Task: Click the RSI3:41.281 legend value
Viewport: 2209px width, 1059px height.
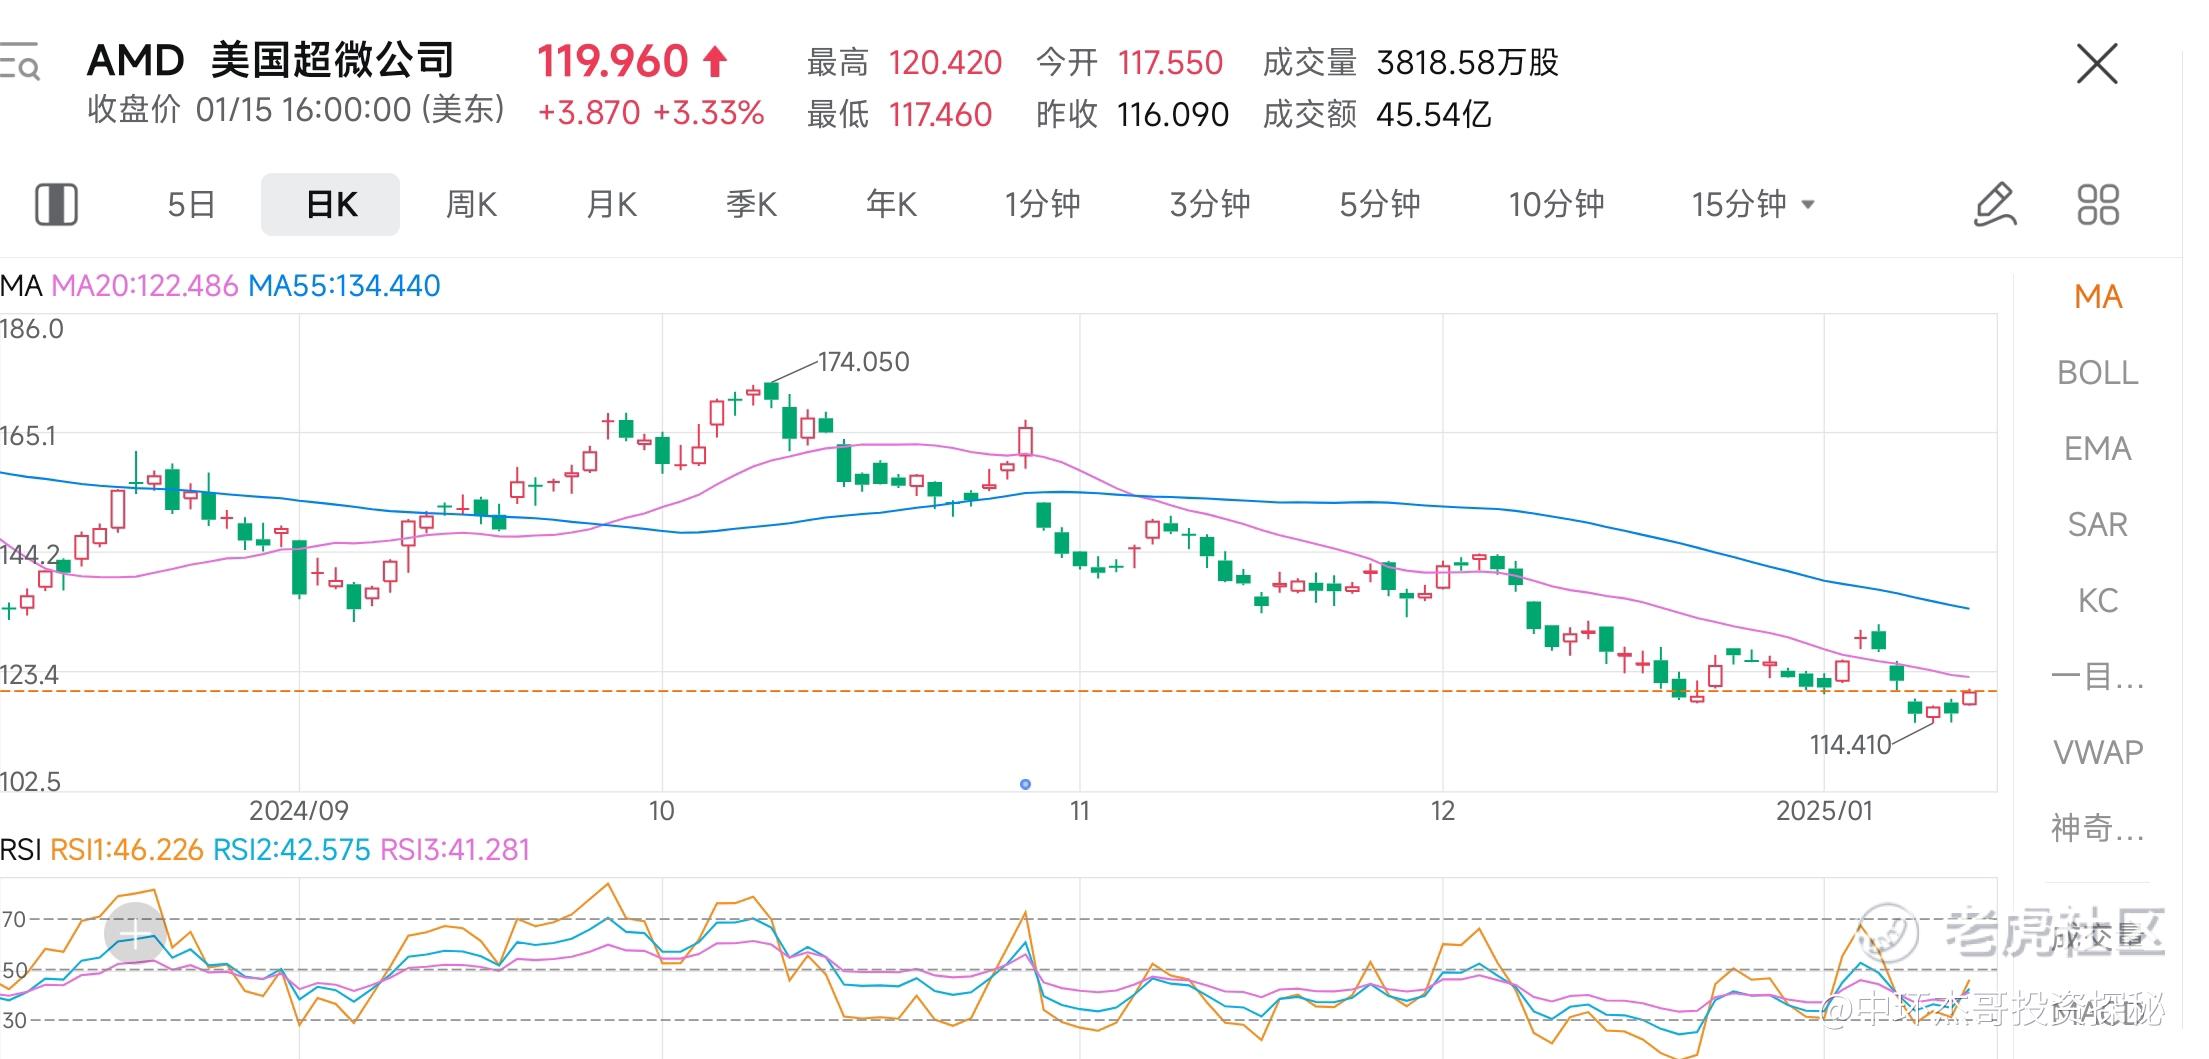Action: [455, 850]
